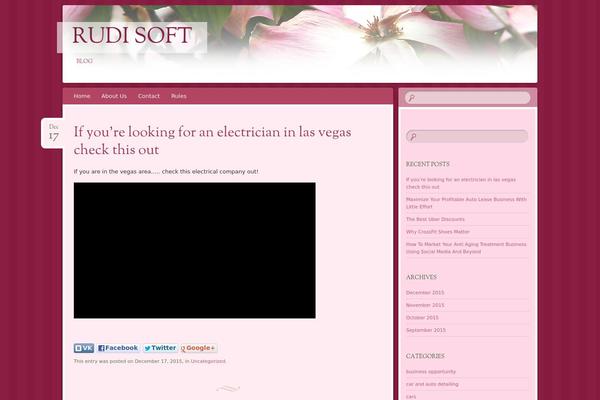Open the Home menu item

tap(82, 96)
